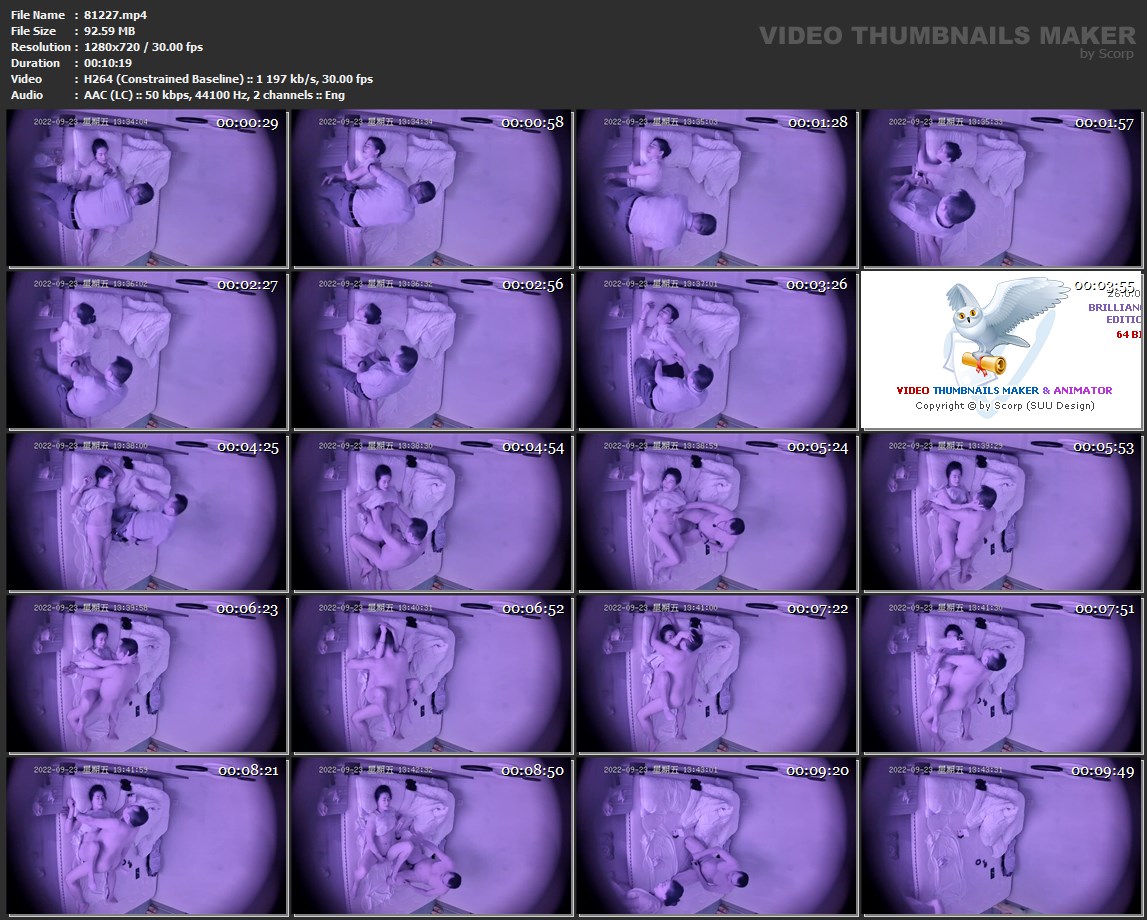Screen dimensions: 1147x920
Task: Click the 00:09:20 timestamp label
Action: click(817, 771)
